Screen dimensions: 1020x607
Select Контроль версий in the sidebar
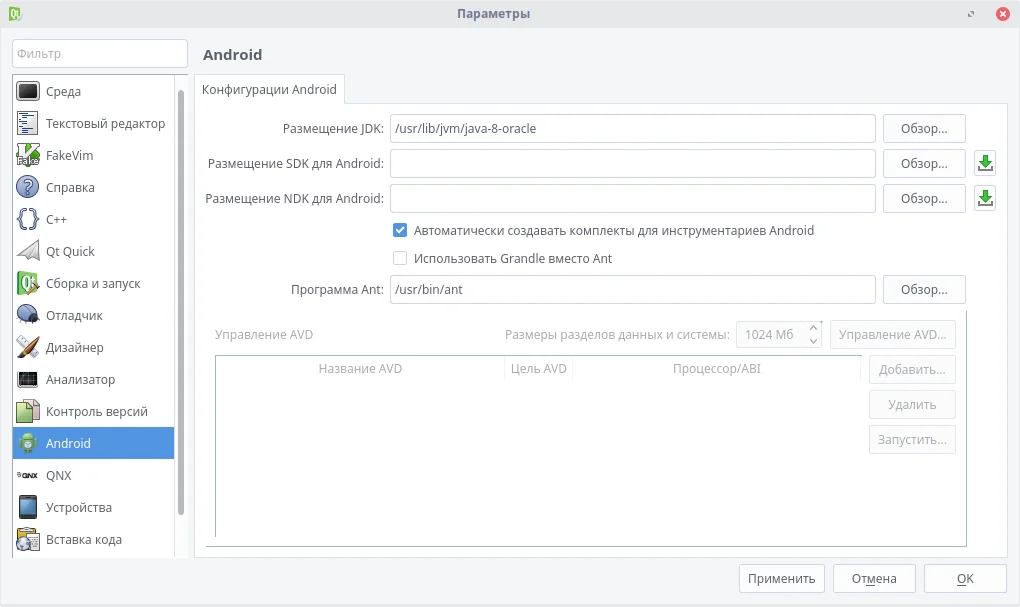(x=96, y=412)
